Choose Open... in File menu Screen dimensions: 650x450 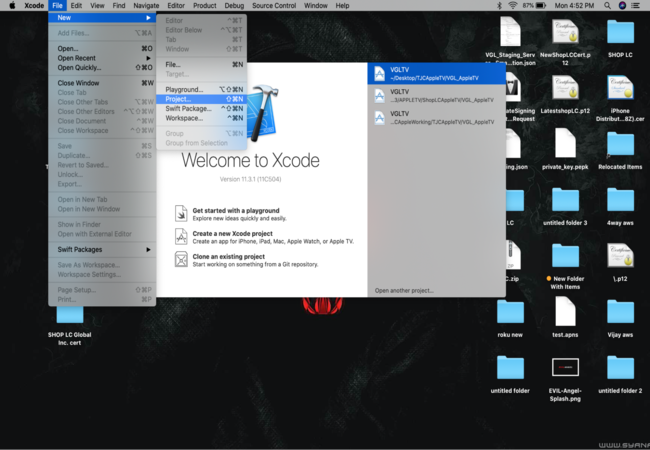click(x=102, y=48)
